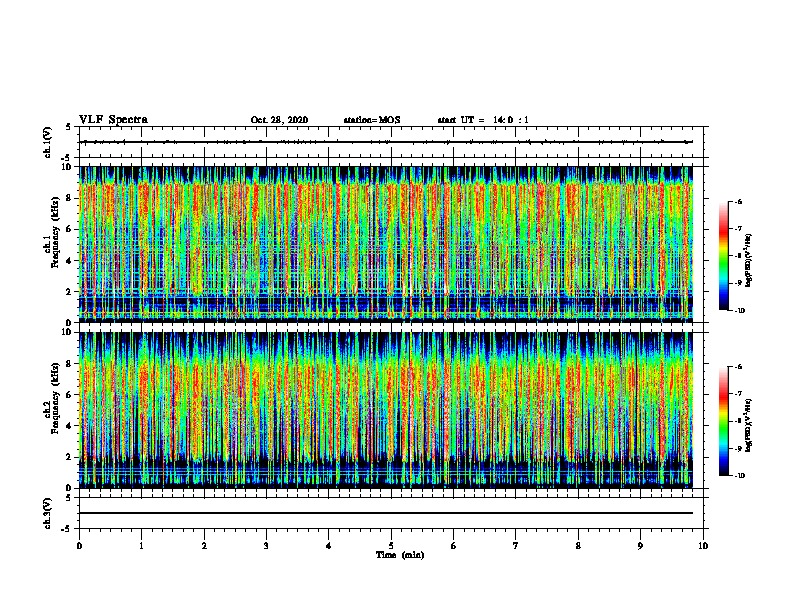Image resolution: width=792 pixels, height=612 pixels.
Task: Click the "start UT = 14: 0 : 1" text
Action: pyautogui.click(x=483, y=120)
